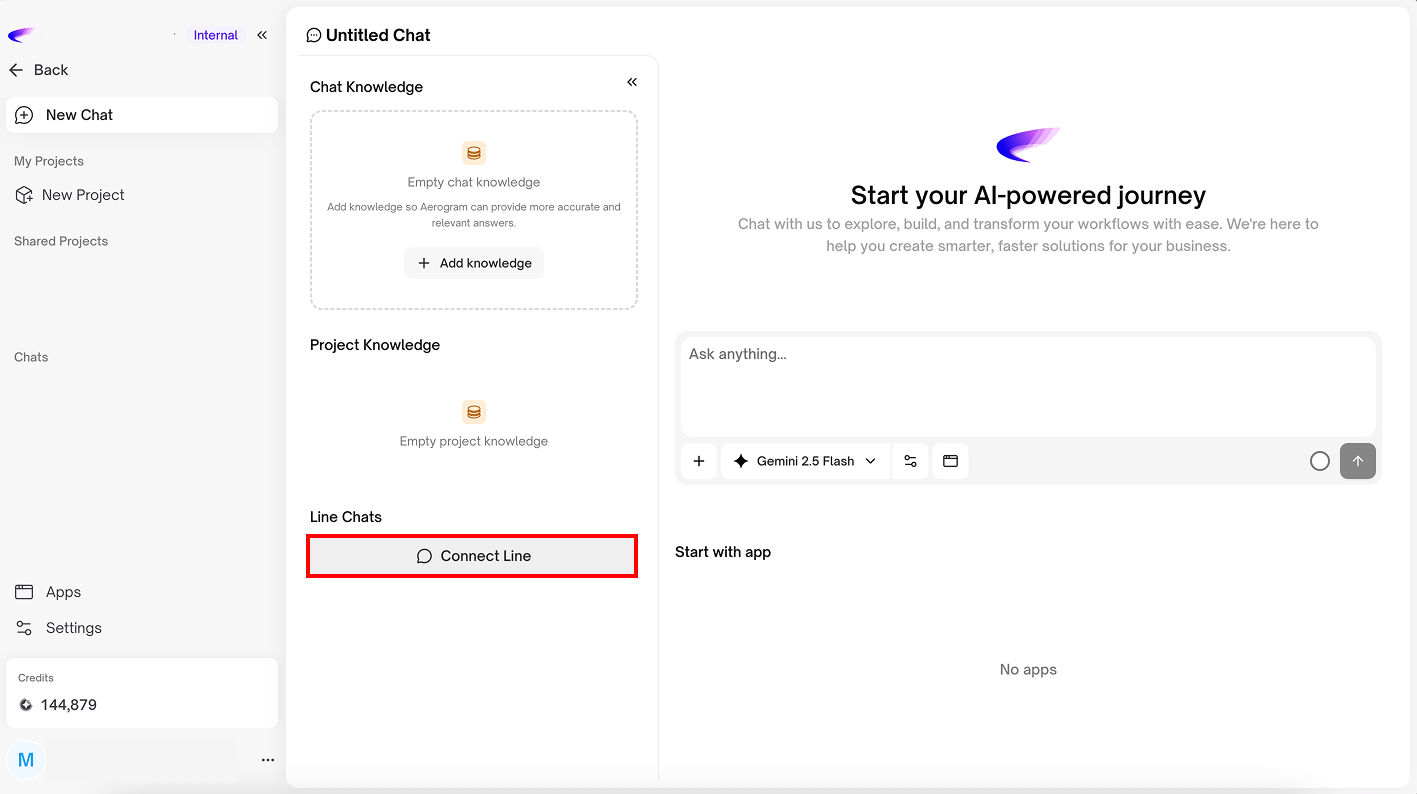Image resolution: width=1417 pixels, height=794 pixels.
Task: Click the apps window icon beside sliders
Action: [x=950, y=461]
